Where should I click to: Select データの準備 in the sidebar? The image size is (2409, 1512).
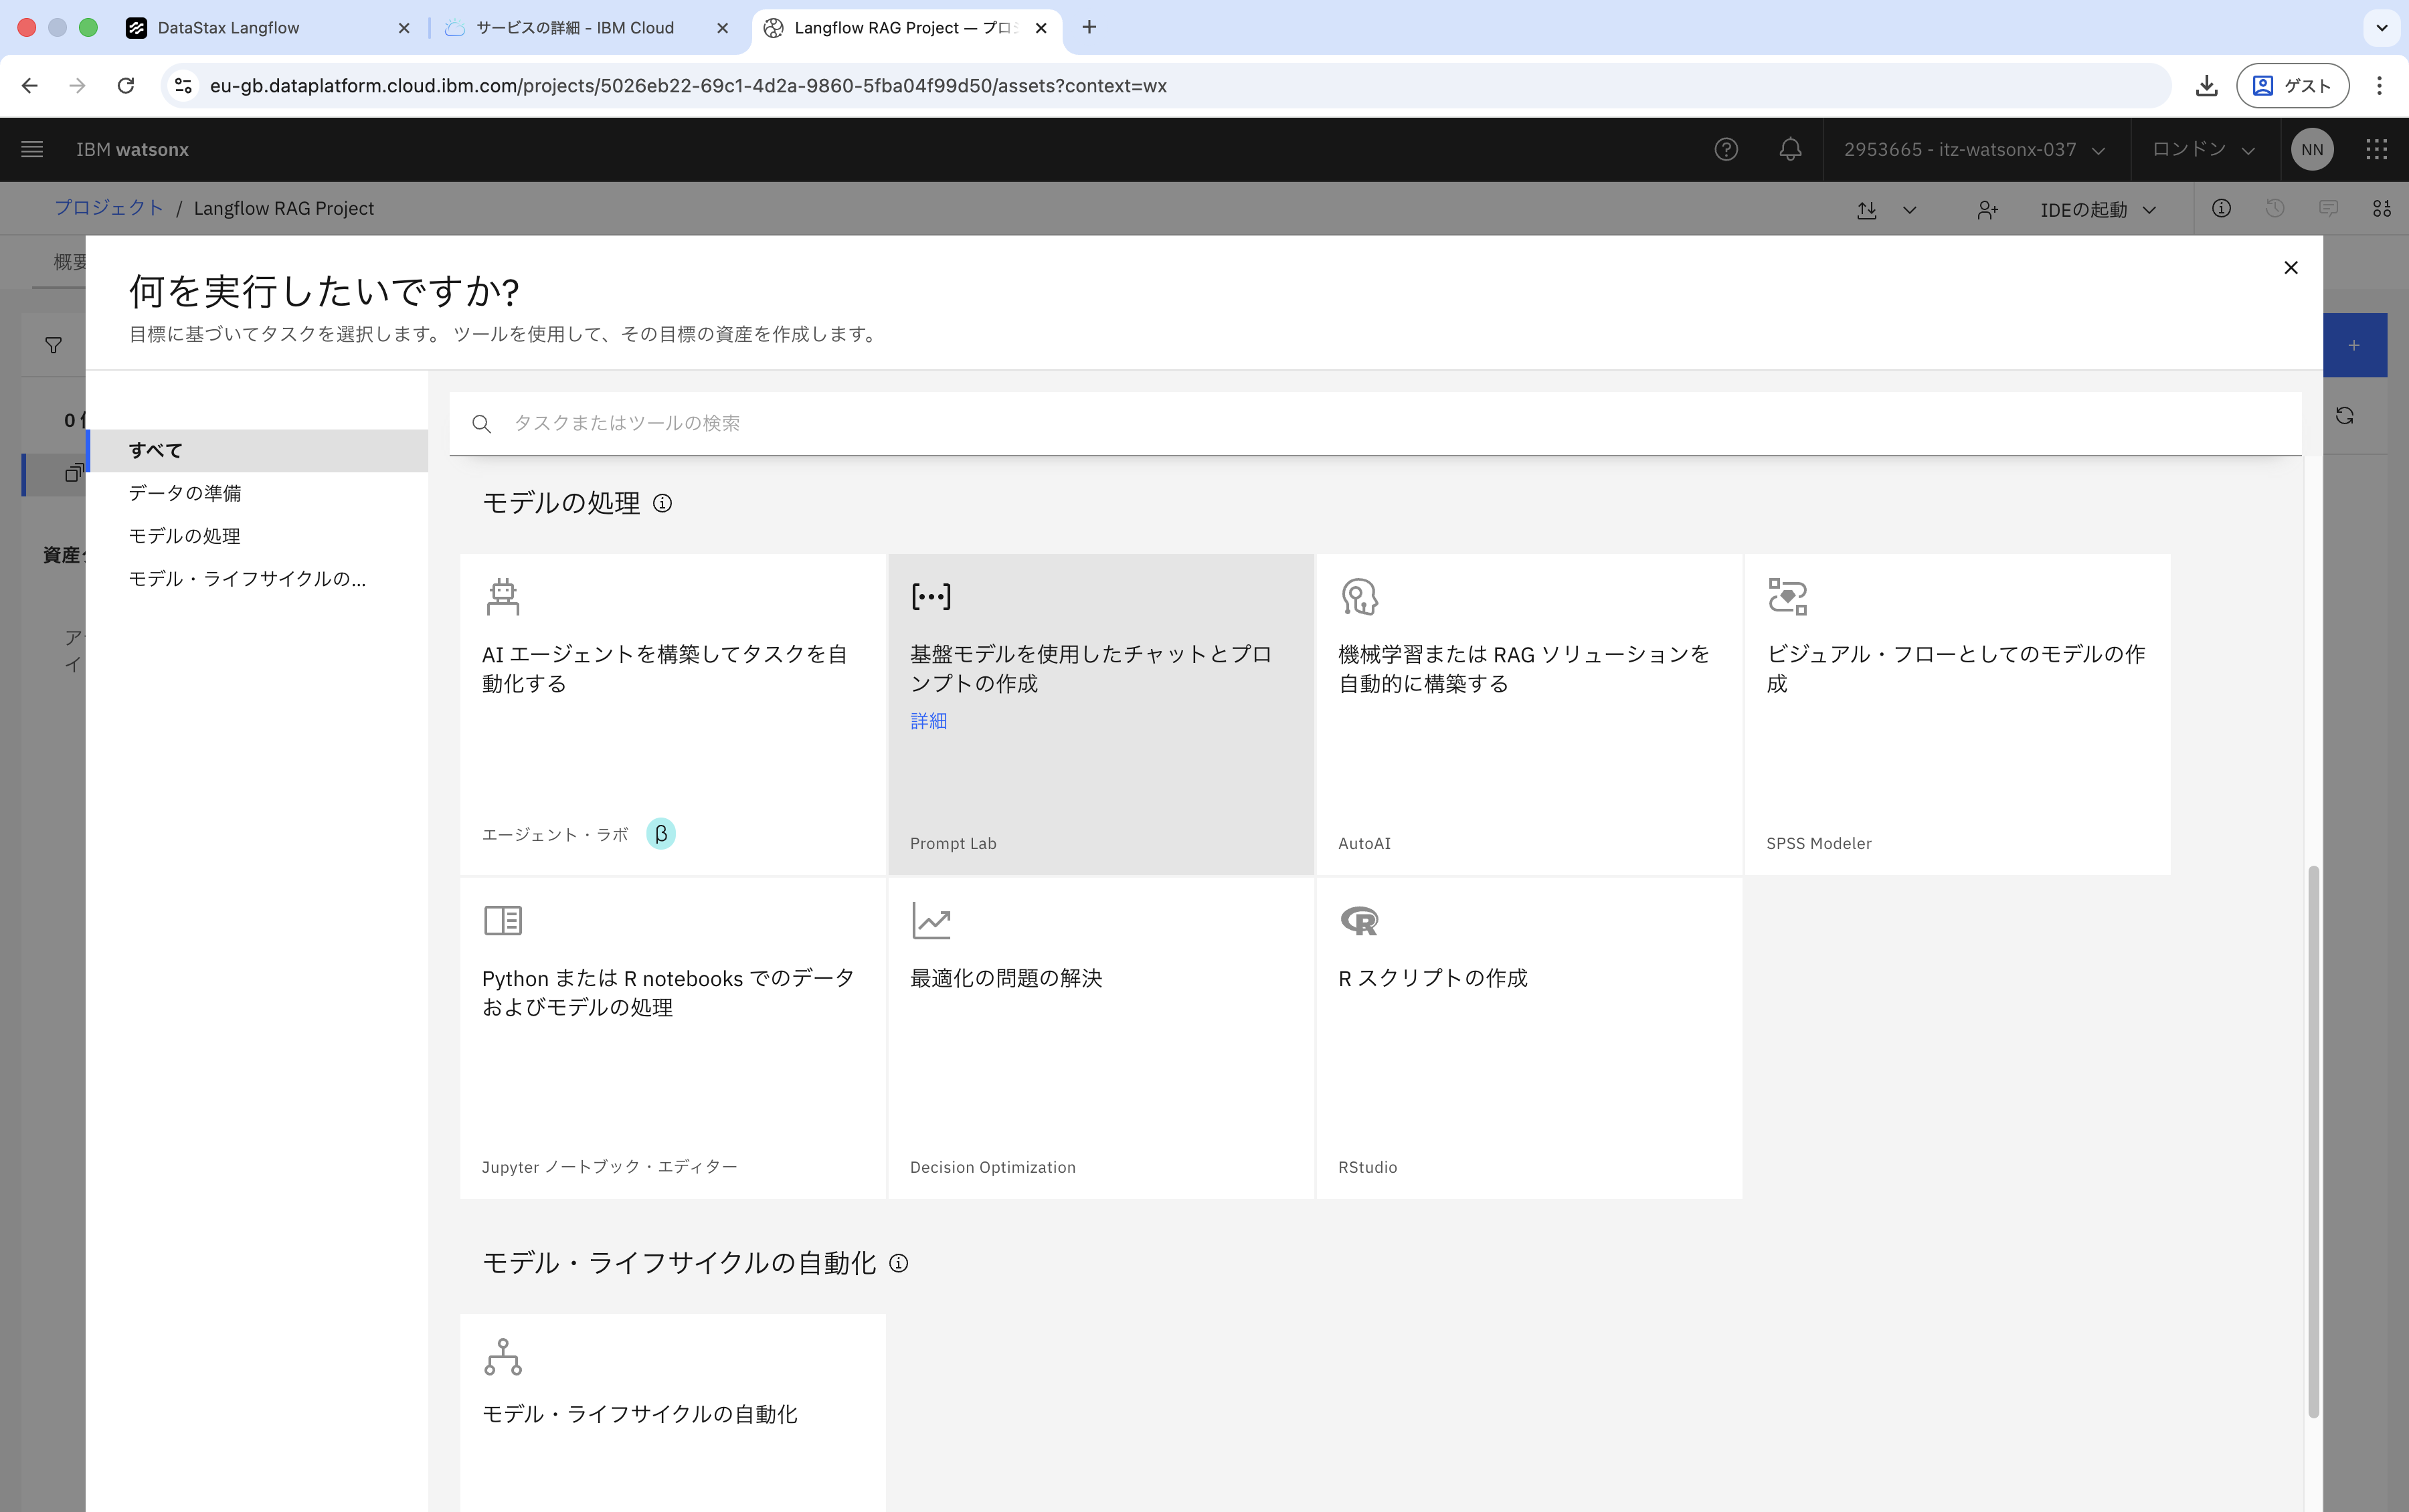(x=185, y=492)
